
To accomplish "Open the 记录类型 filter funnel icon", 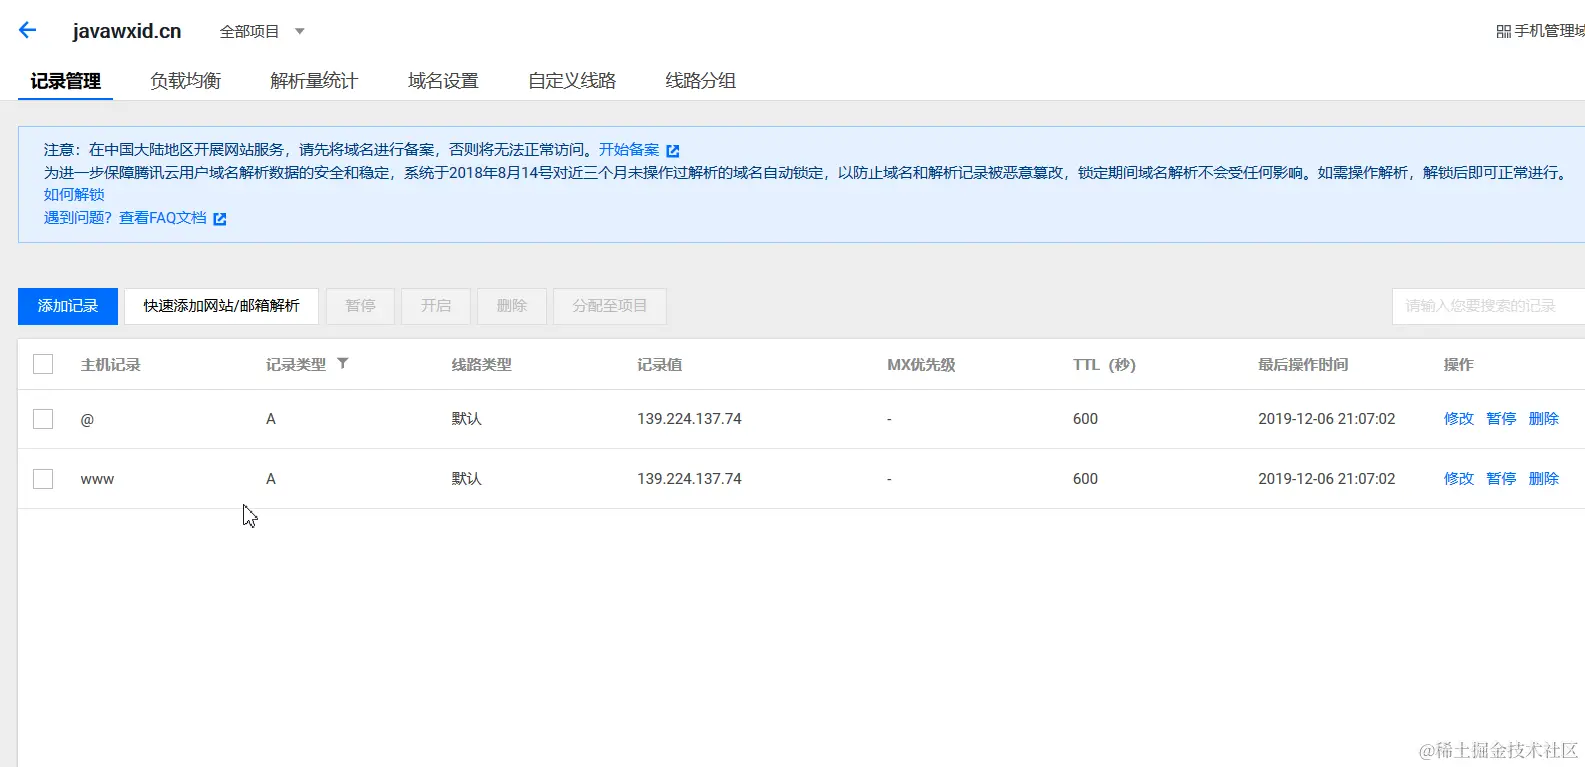I will tap(343, 364).
